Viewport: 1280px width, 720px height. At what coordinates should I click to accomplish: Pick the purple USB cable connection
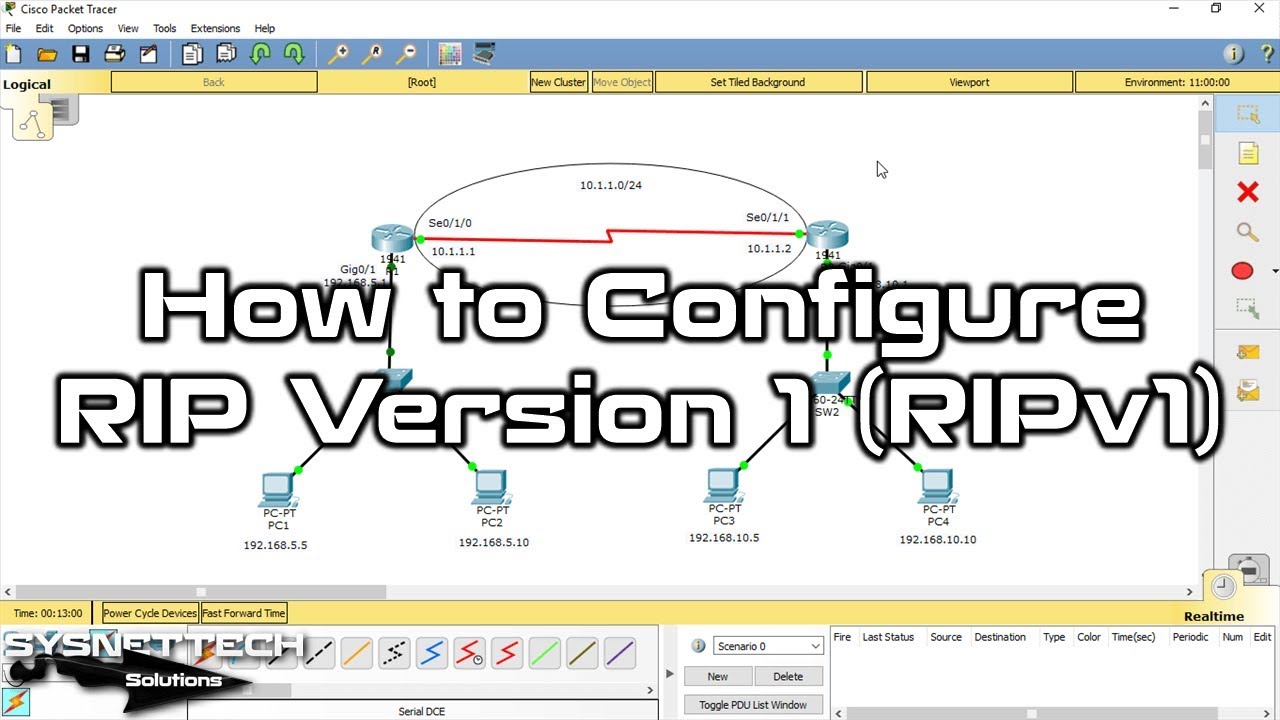pyautogui.click(x=620, y=654)
